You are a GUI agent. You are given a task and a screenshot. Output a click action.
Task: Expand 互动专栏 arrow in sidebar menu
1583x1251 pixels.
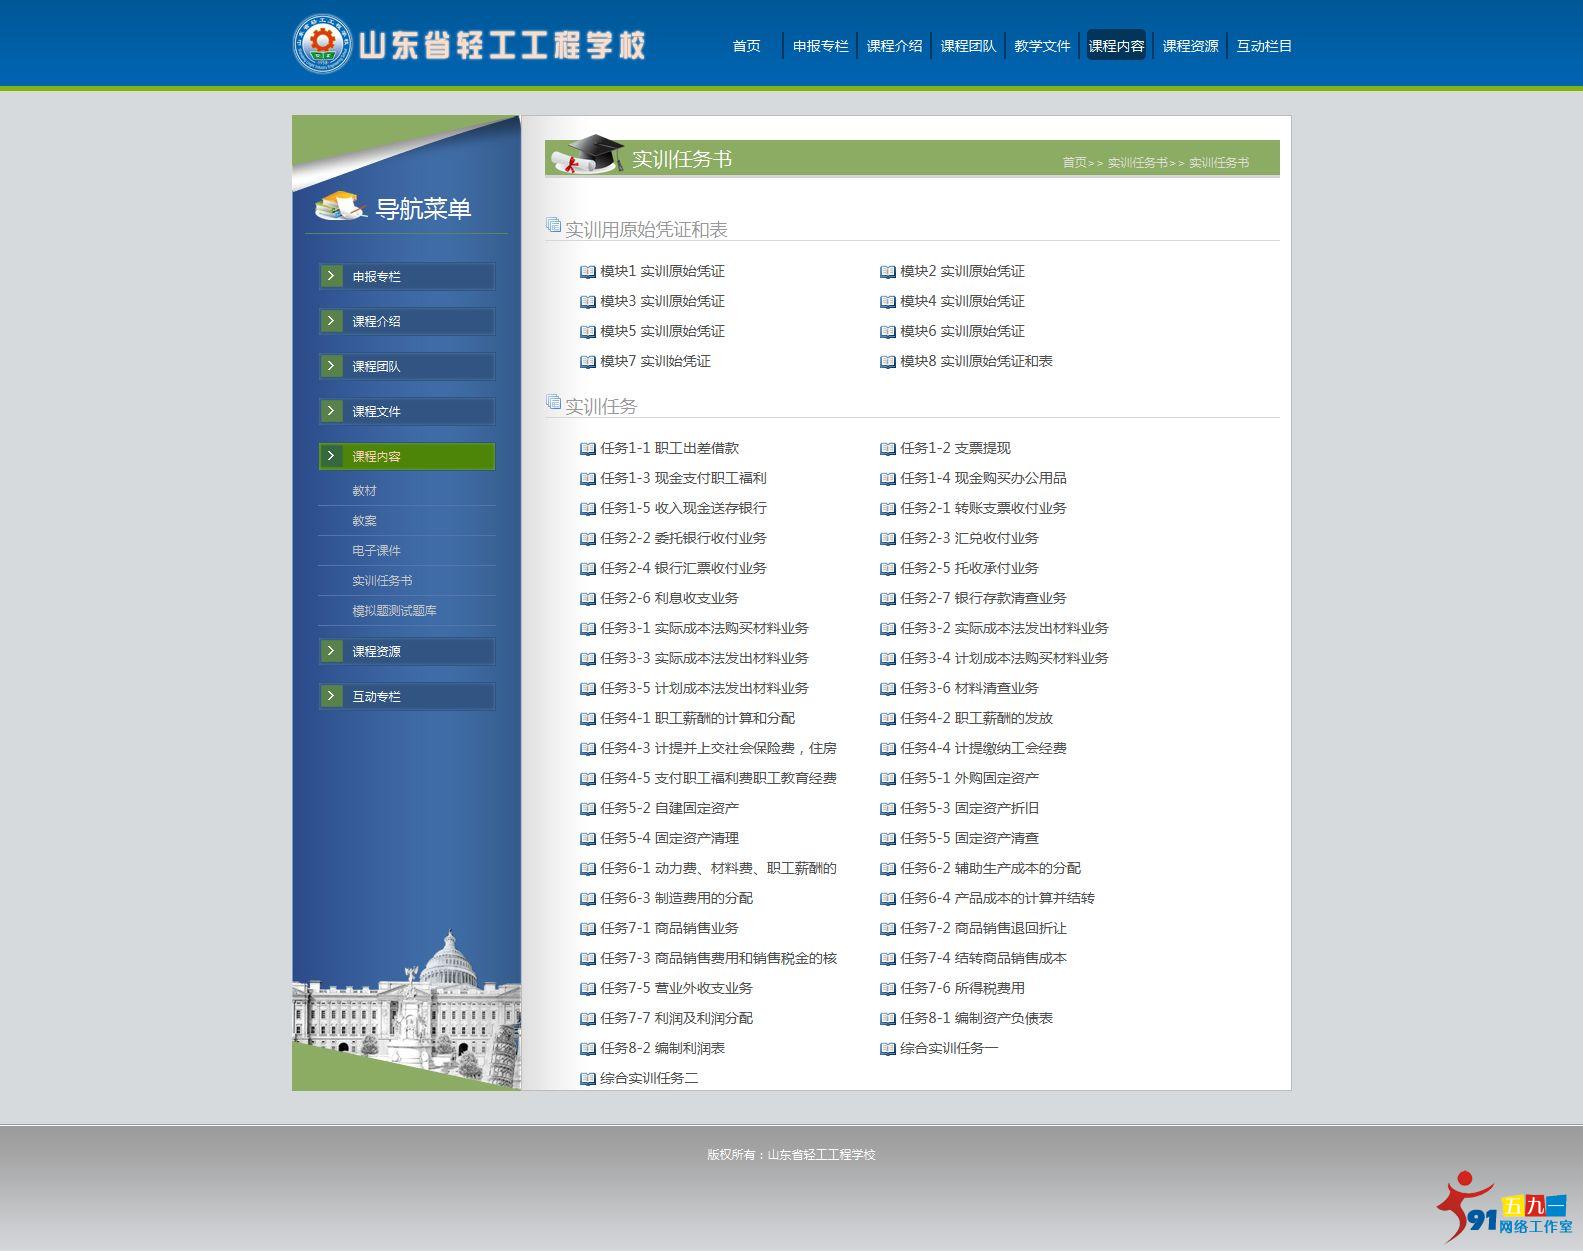[x=331, y=696]
